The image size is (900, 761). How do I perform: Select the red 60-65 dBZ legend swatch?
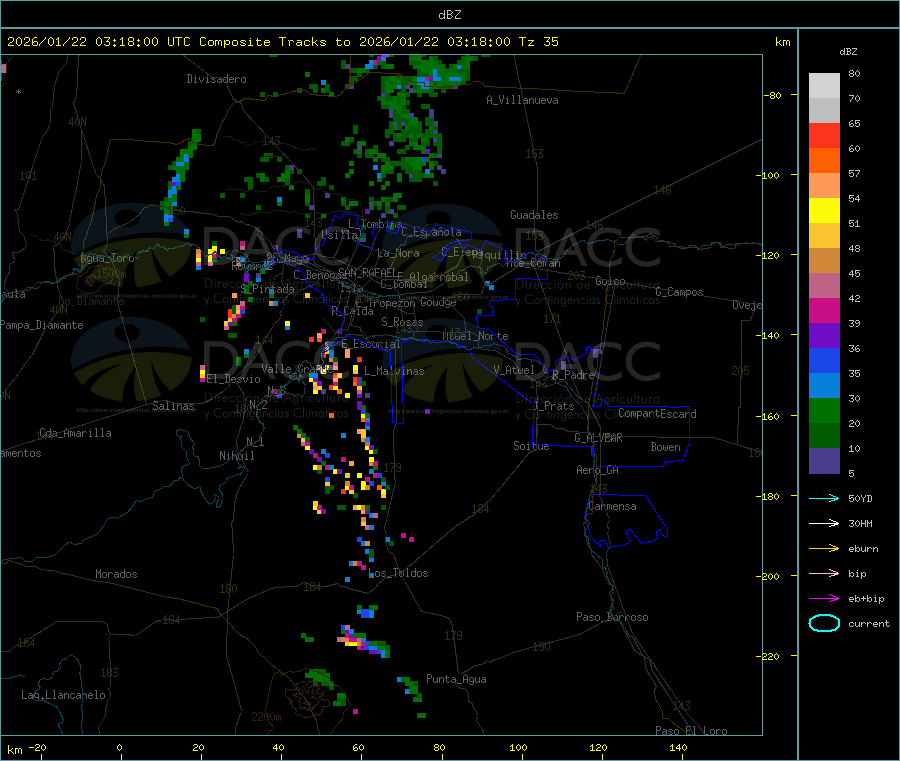click(x=824, y=135)
